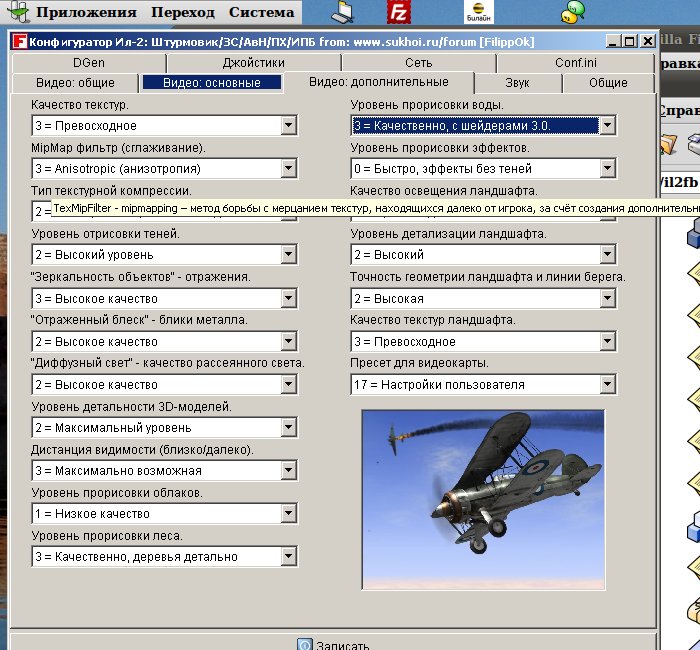This screenshot has width=700, height=650.
Task: Switch to the Conf.ini tab
Action: click(x=576, y=63)
